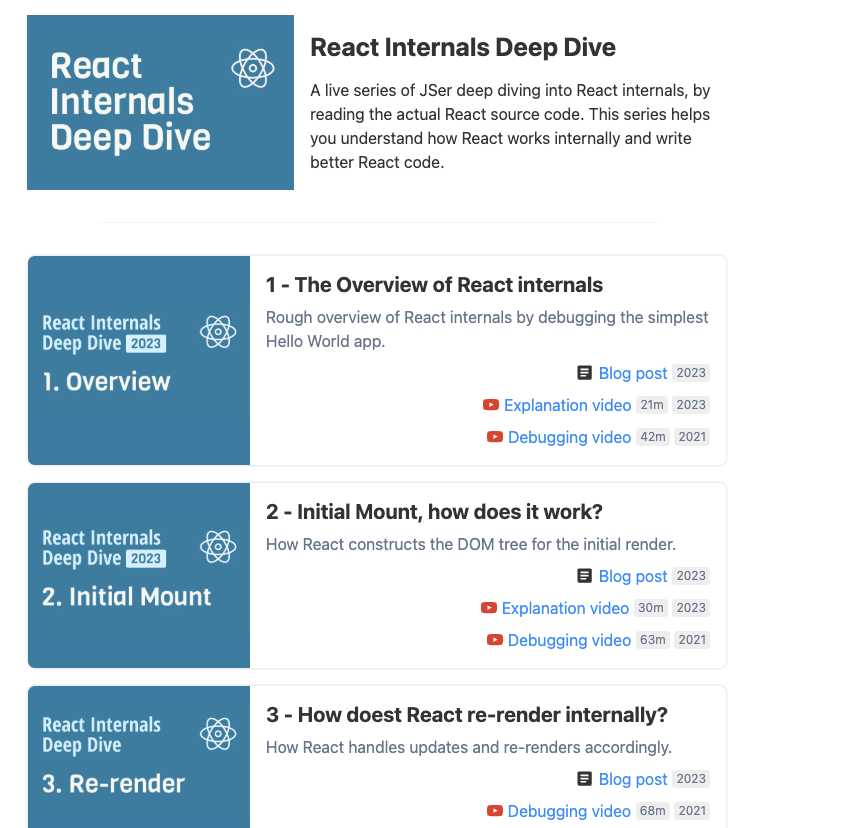Open Blog post link for Initial Mount
841x828 pixels.
632,576
